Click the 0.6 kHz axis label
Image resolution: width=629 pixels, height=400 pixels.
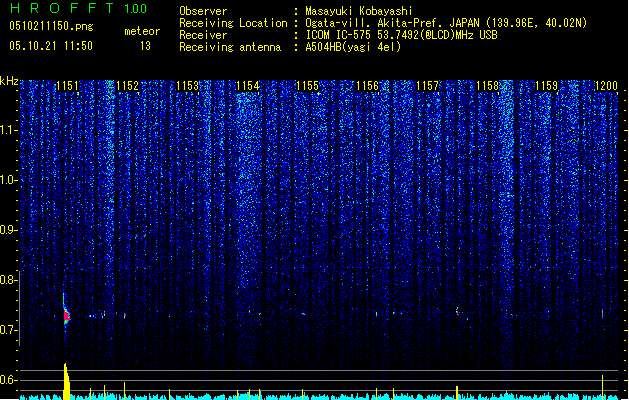pyautogui.click(x=8, y=380)
